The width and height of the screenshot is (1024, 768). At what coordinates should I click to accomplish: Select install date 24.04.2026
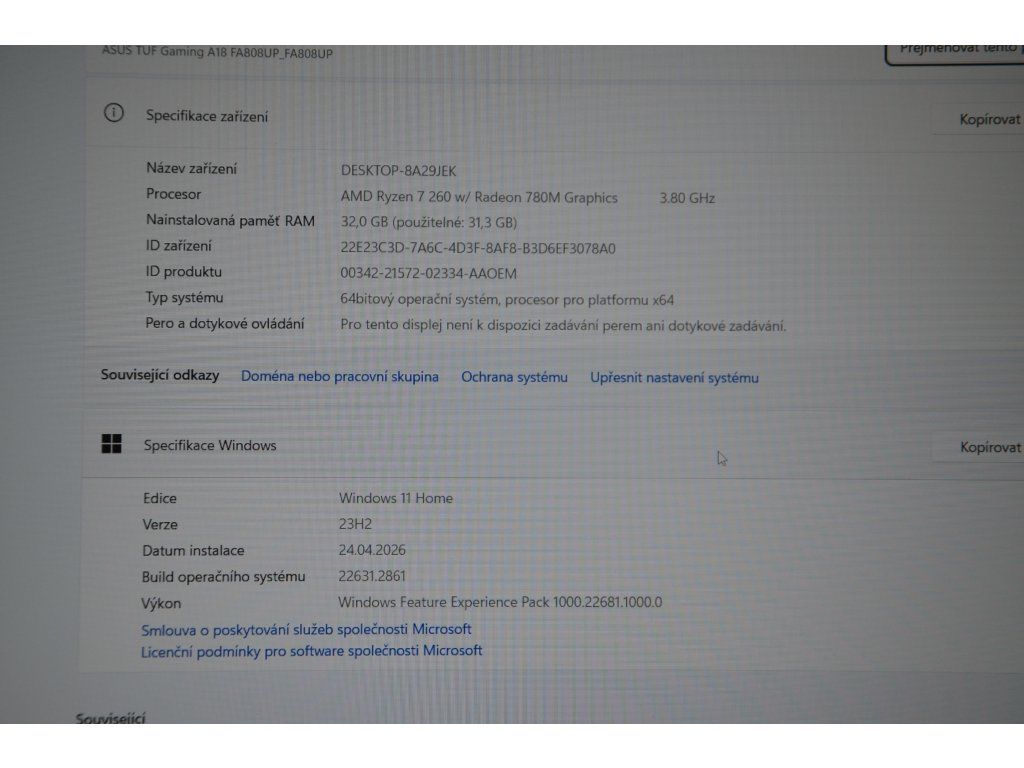pyautogui.click(x=372, y=550)
